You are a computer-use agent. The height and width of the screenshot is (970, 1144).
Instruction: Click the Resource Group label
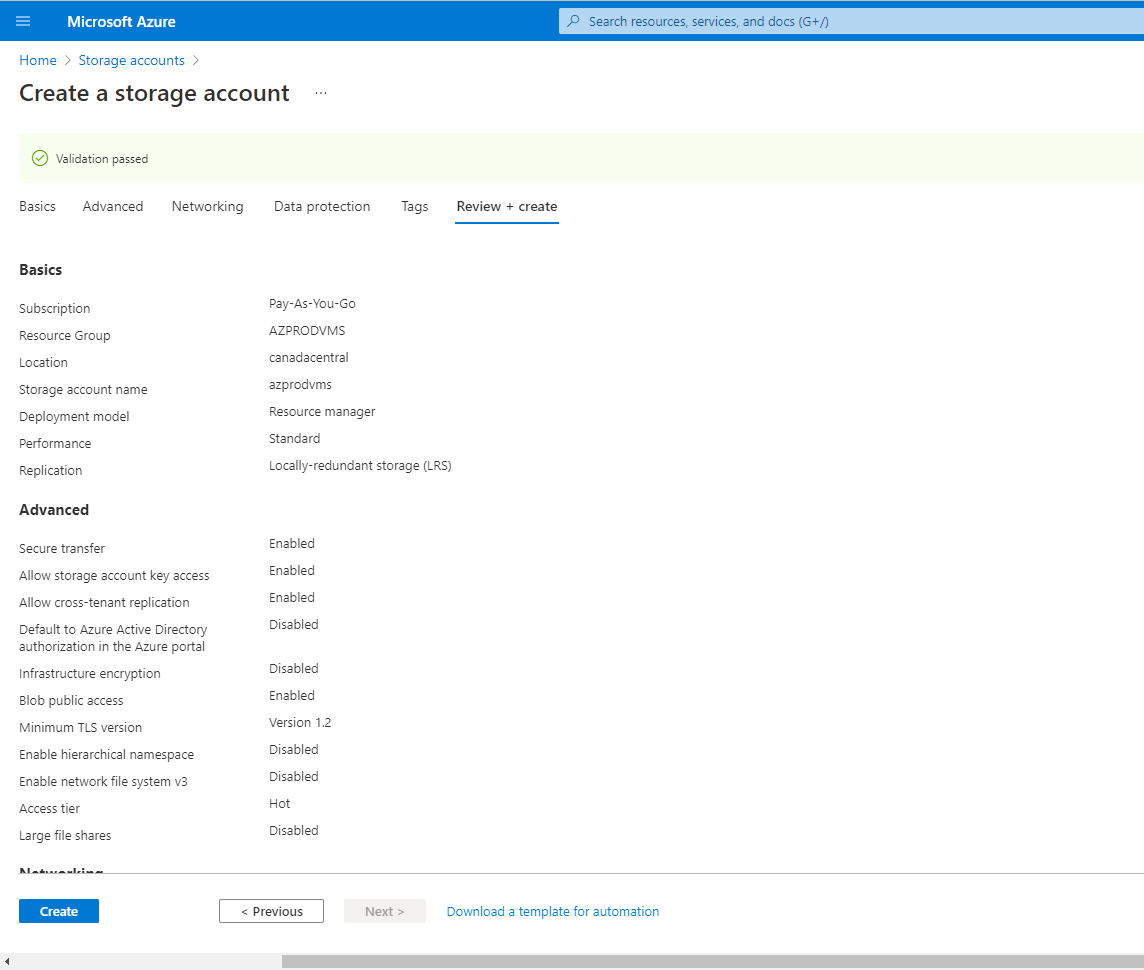pyautogui.click(x=65, y=335)
